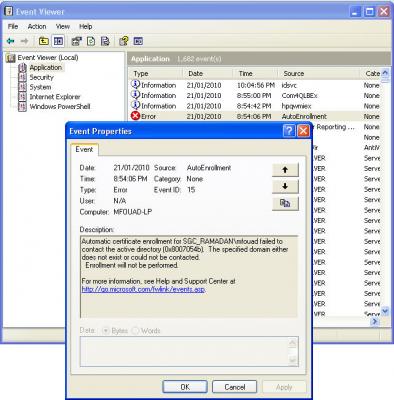Click the OK button
Image resolution: width=394 pixels, height=400 pixels.
185,387
